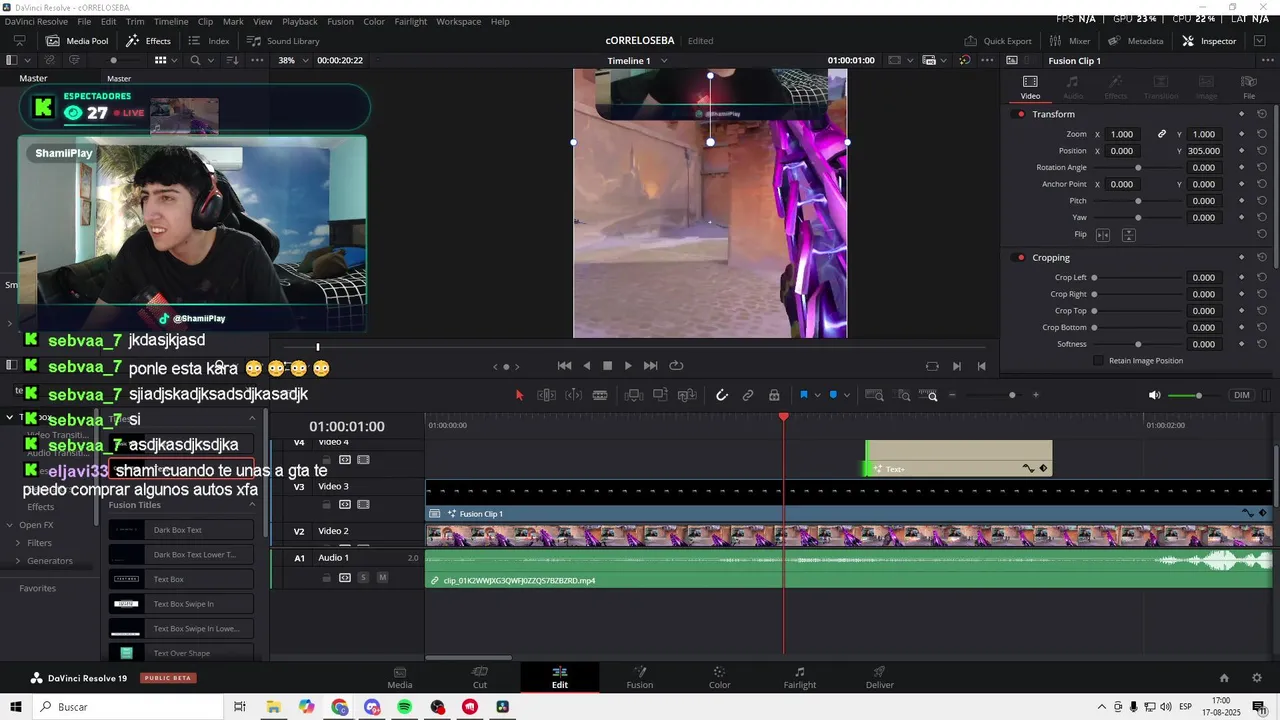Select the arrow Selection Mode tool

point(519,395)
